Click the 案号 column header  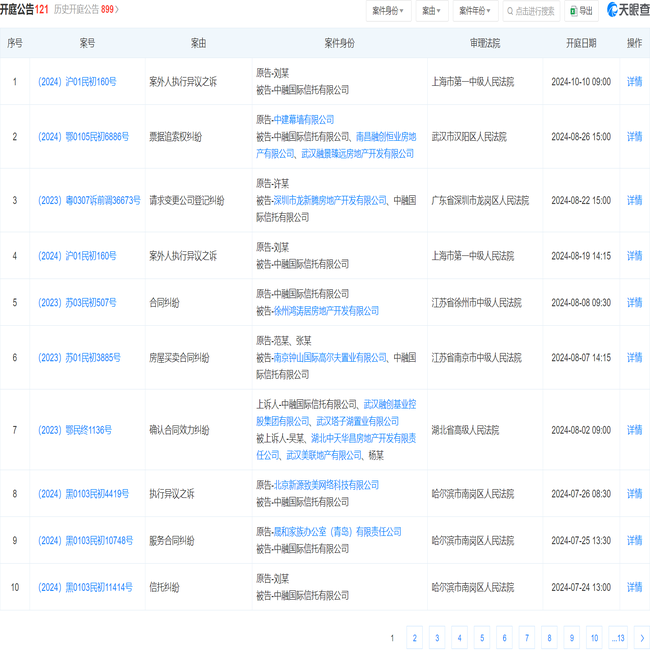87,43
